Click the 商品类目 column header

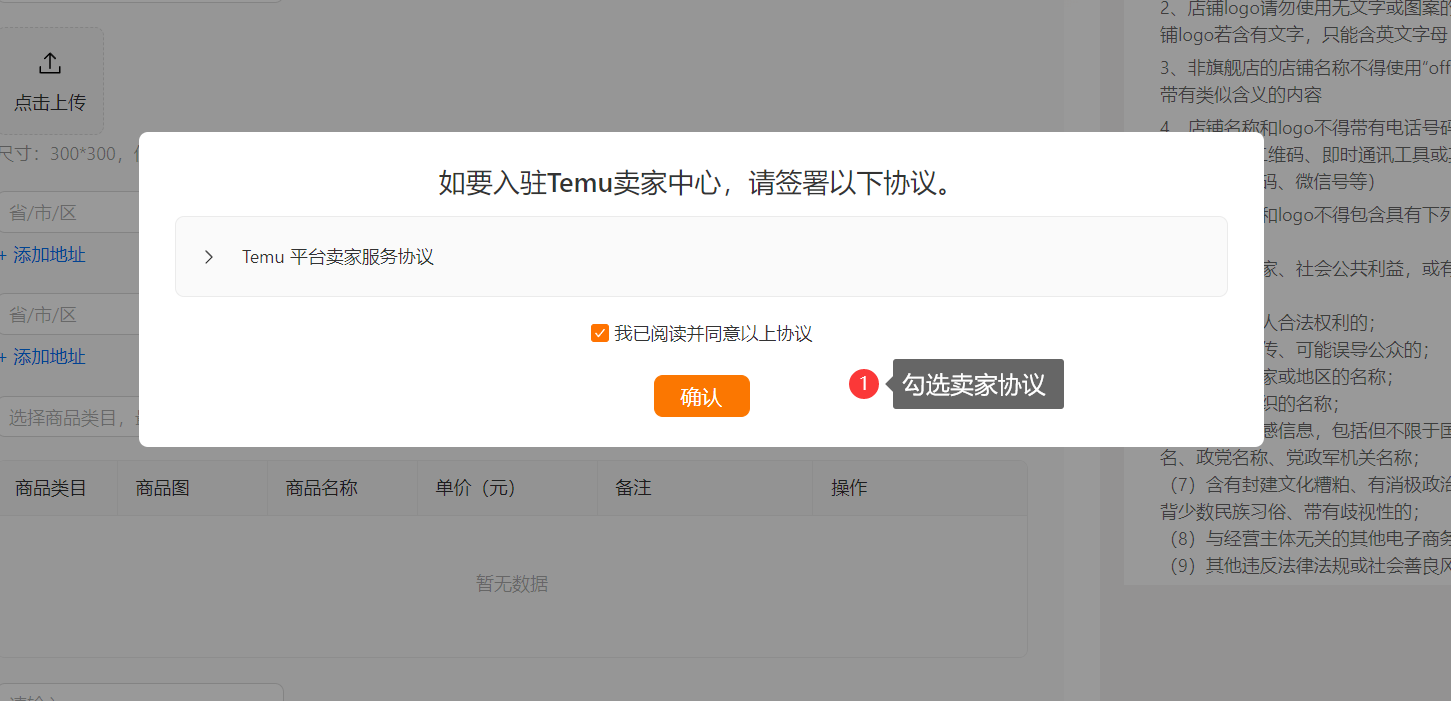tap(51, 488)
